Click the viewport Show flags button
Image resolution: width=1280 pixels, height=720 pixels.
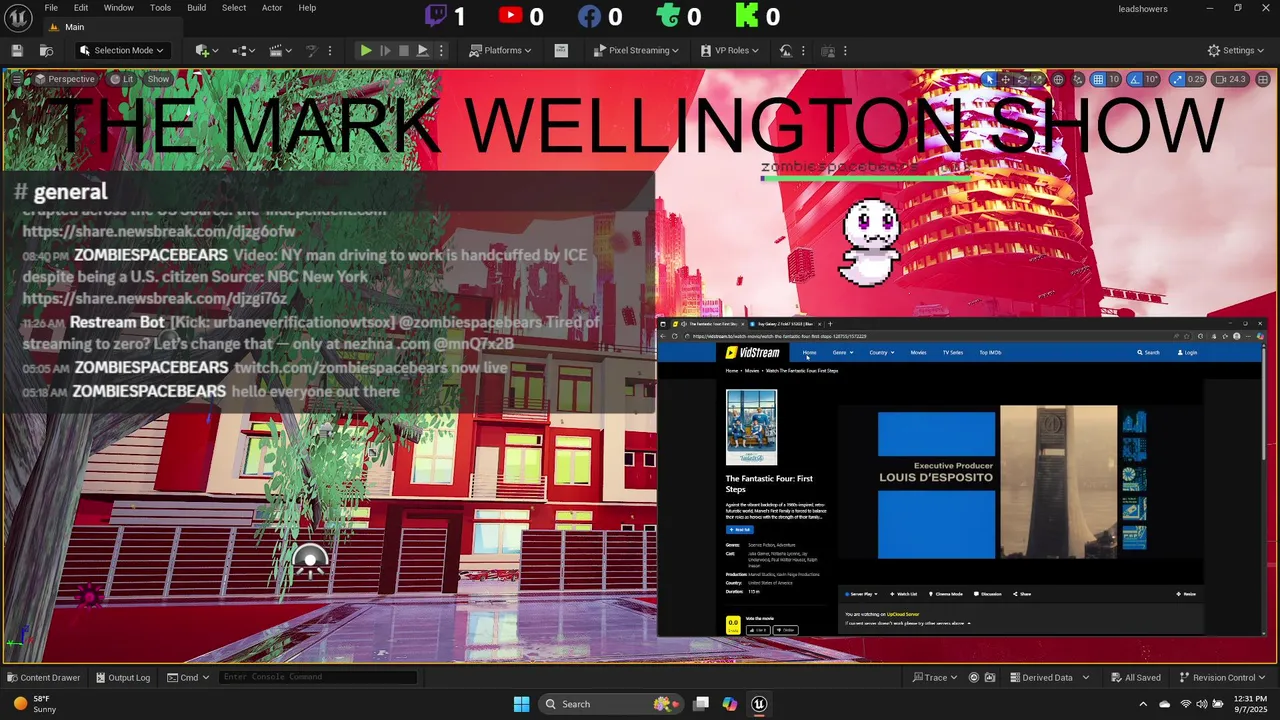tap(158, 79)
